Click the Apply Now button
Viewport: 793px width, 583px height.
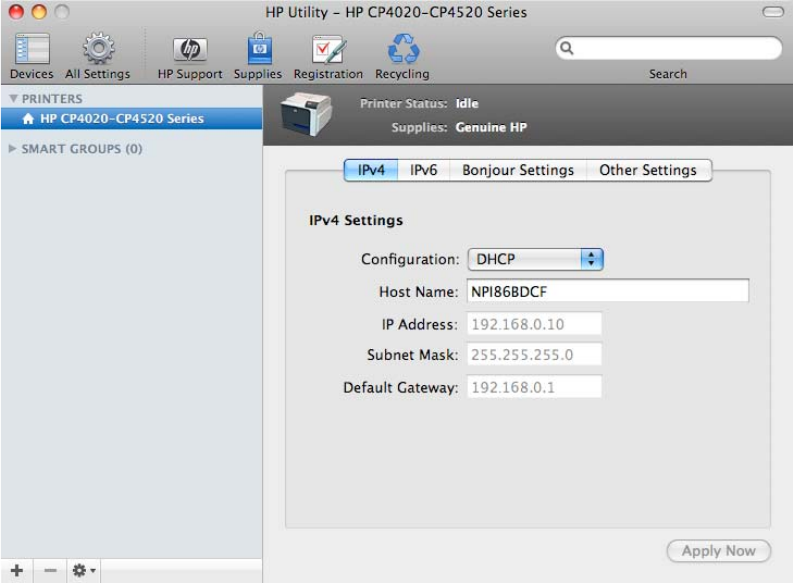(719, 551)
